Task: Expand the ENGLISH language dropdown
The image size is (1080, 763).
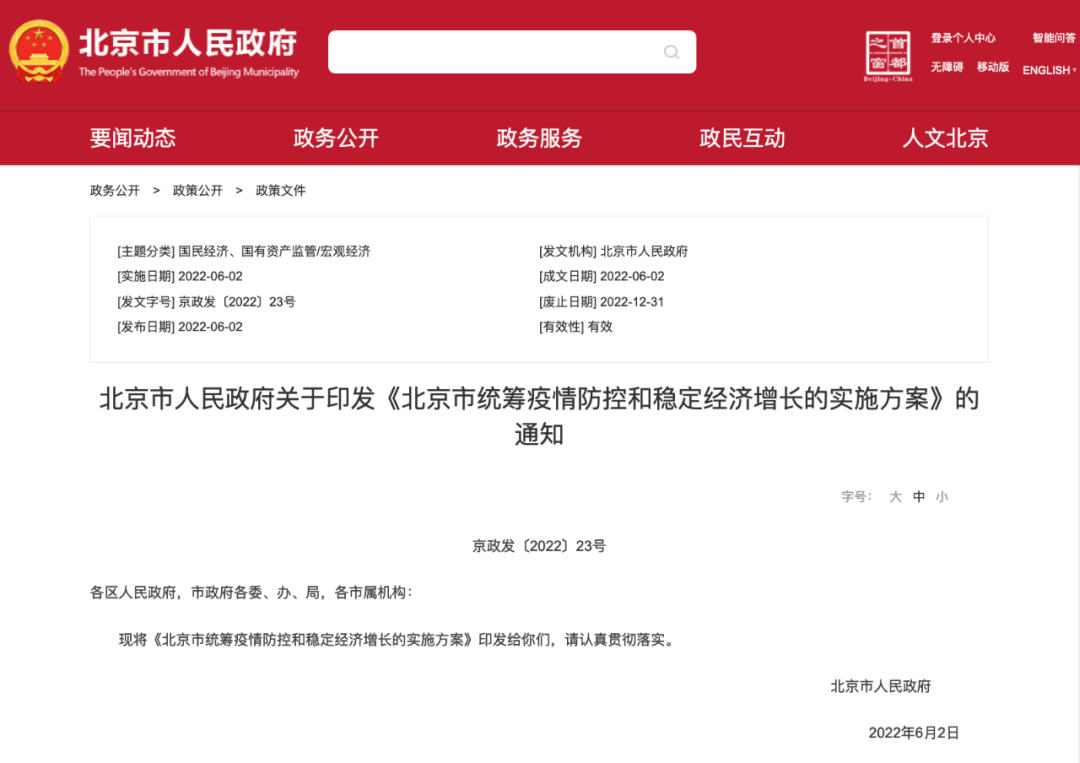Action: tap(1046, 69)
